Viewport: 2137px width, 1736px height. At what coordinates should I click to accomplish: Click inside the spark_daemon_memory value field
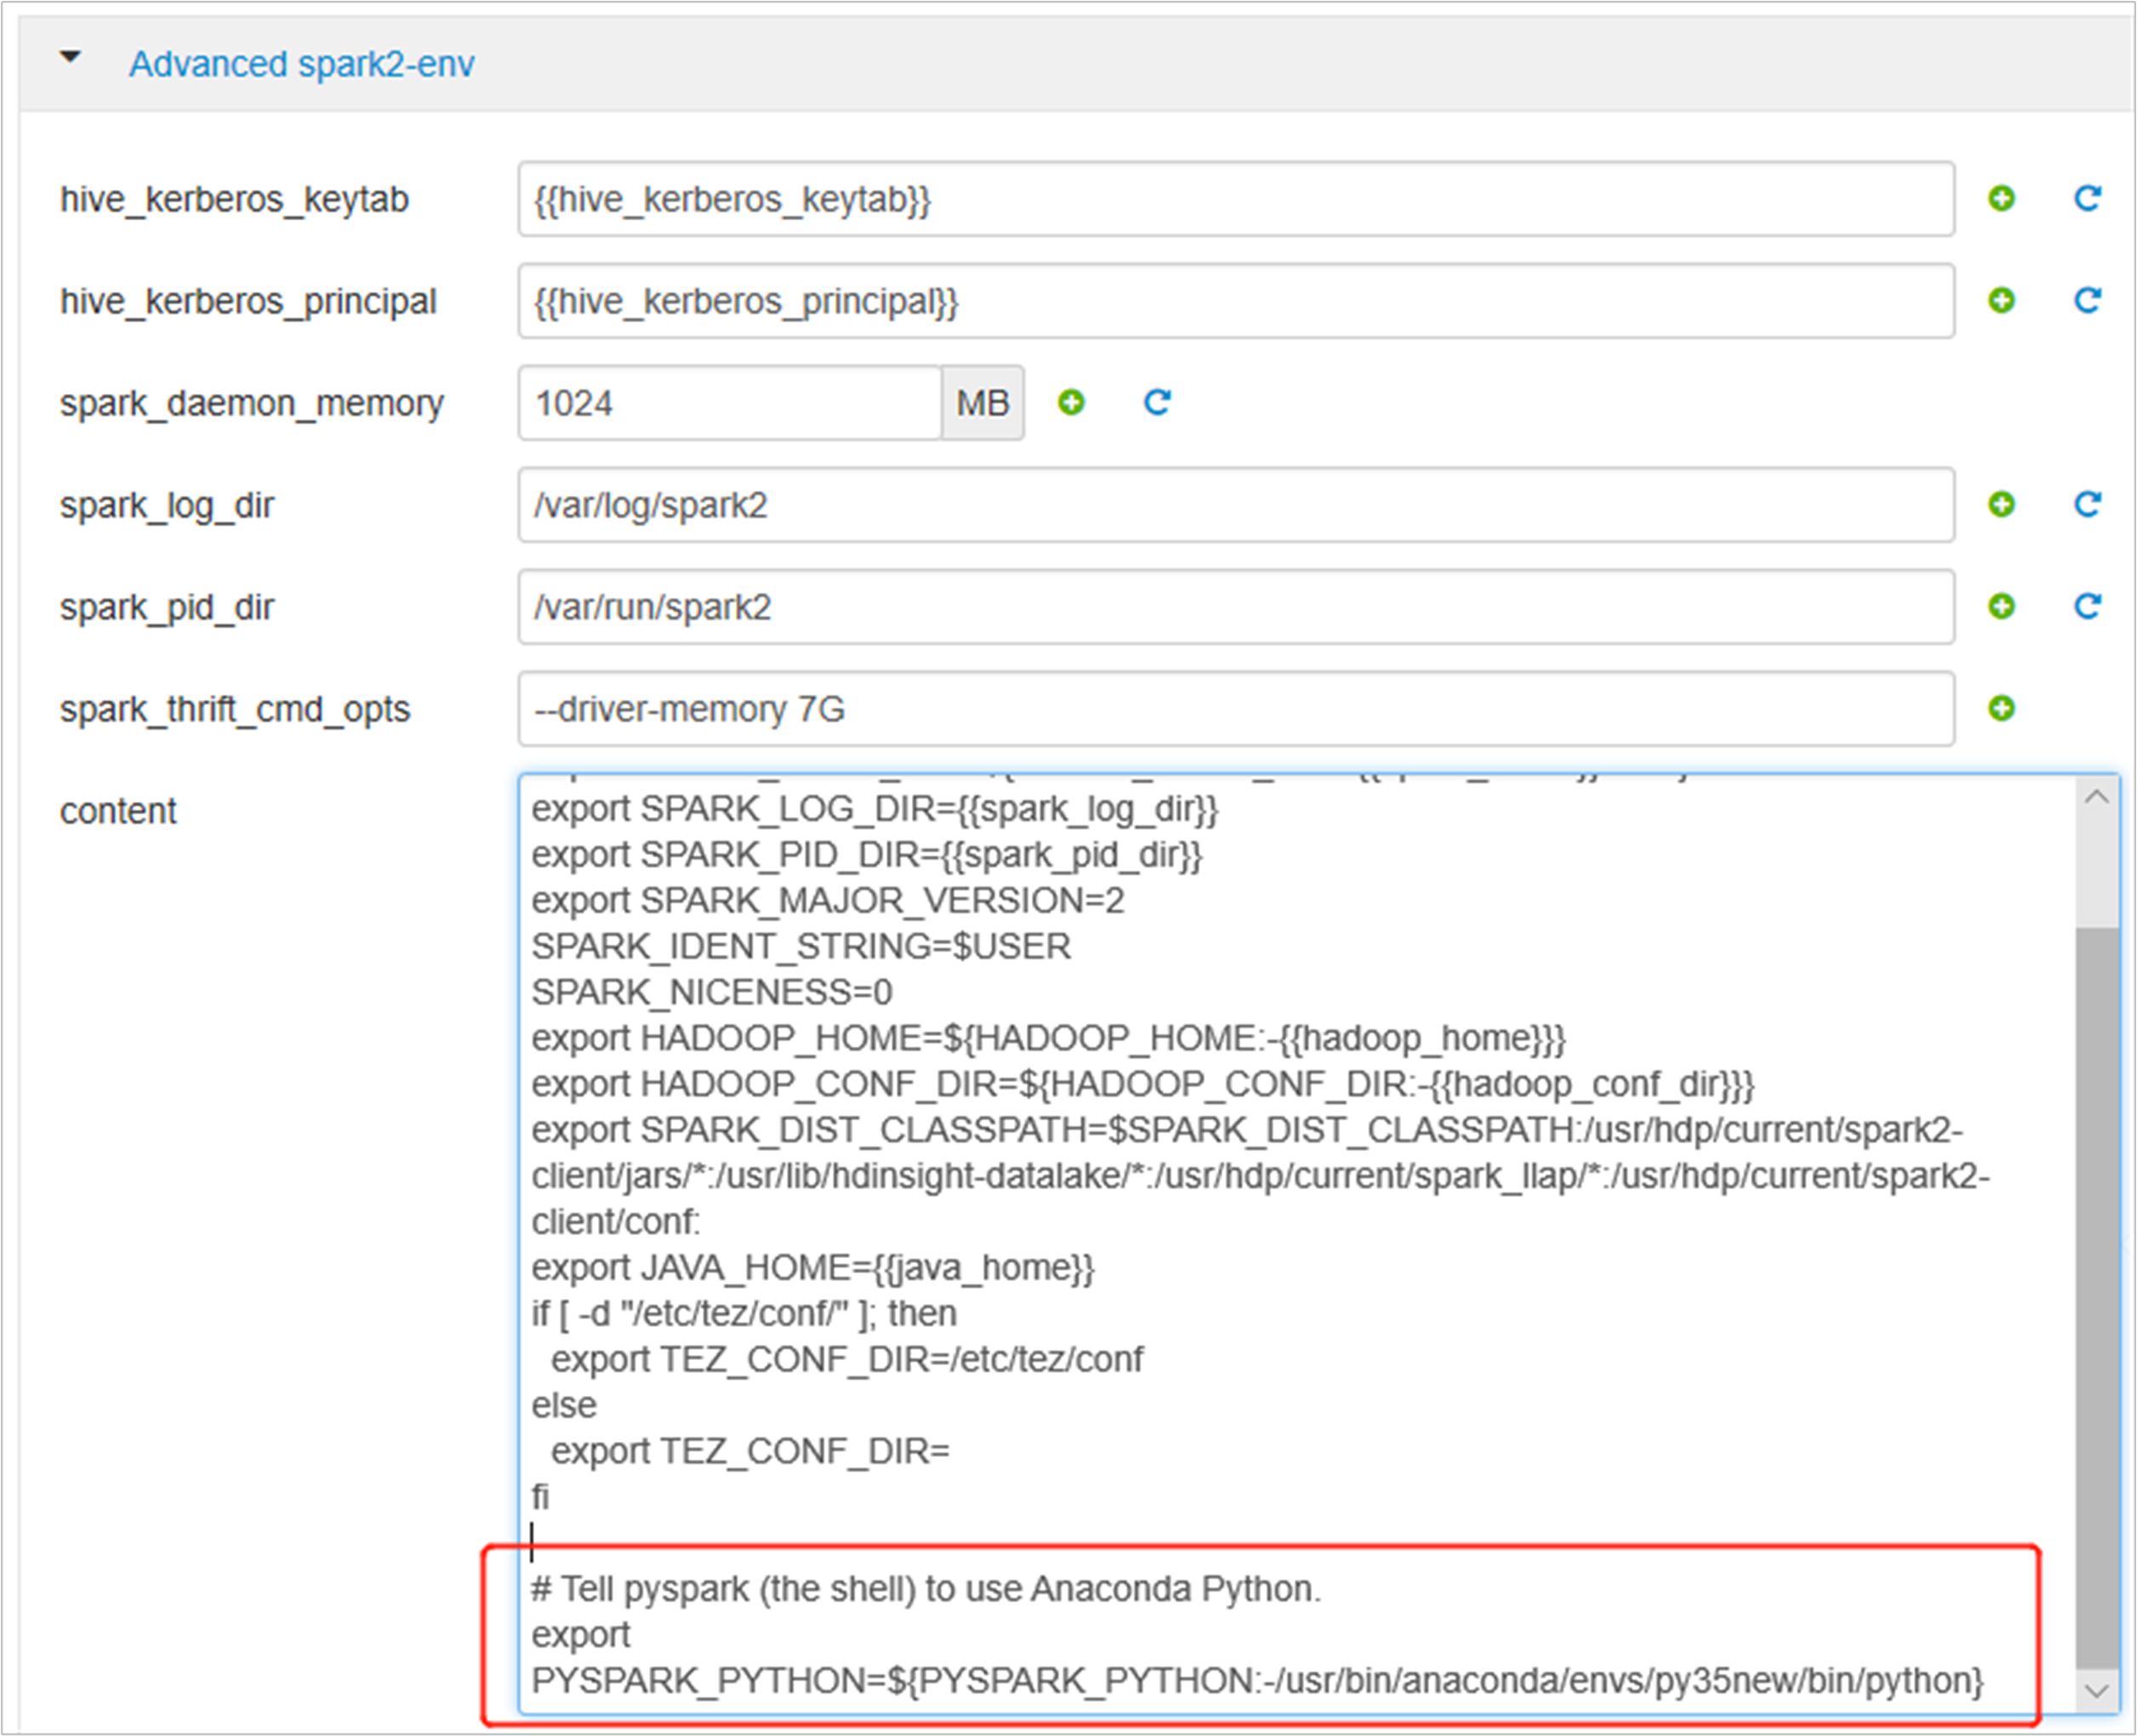728,403
